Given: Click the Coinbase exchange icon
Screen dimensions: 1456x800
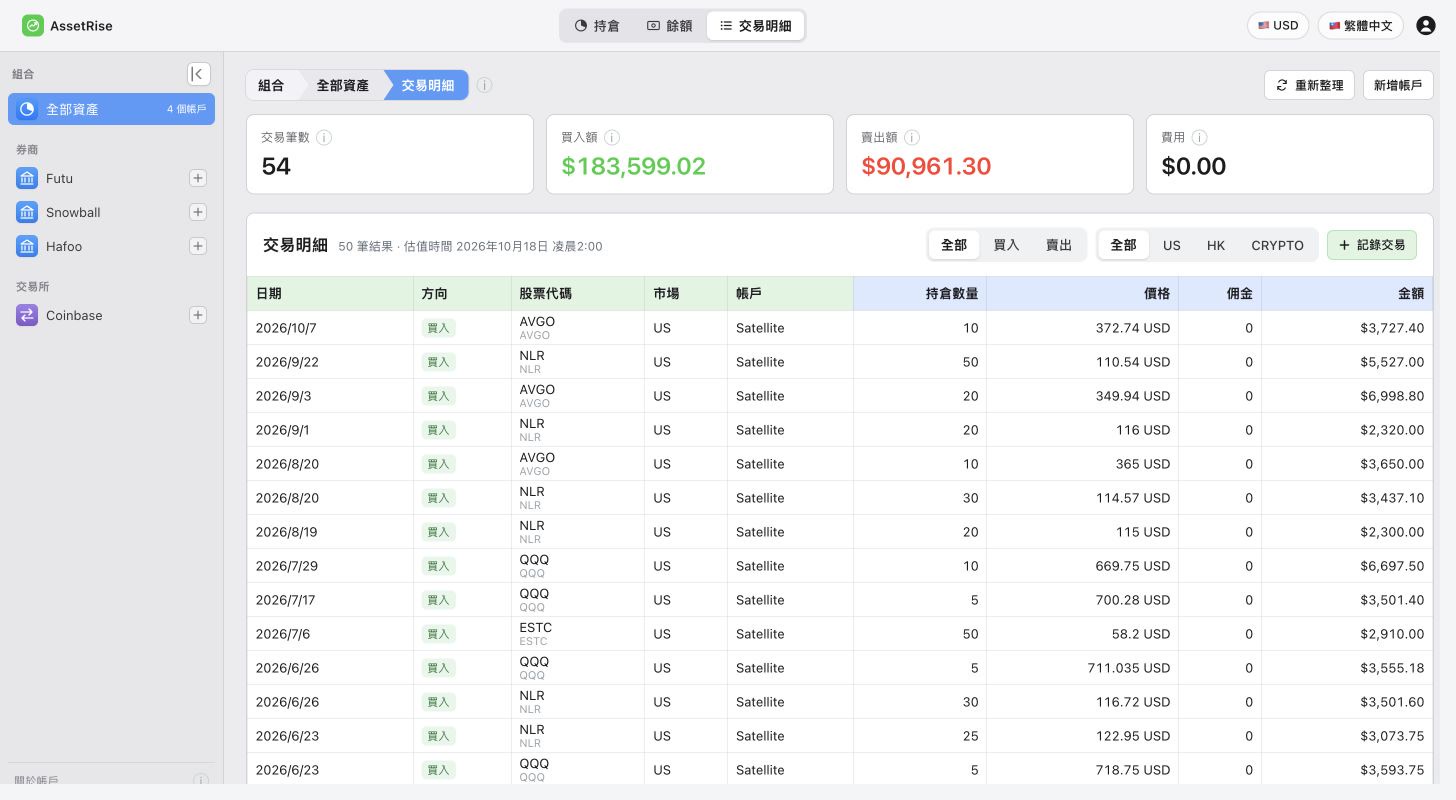Looking at the screenshot, I should [x=27, y=315].
